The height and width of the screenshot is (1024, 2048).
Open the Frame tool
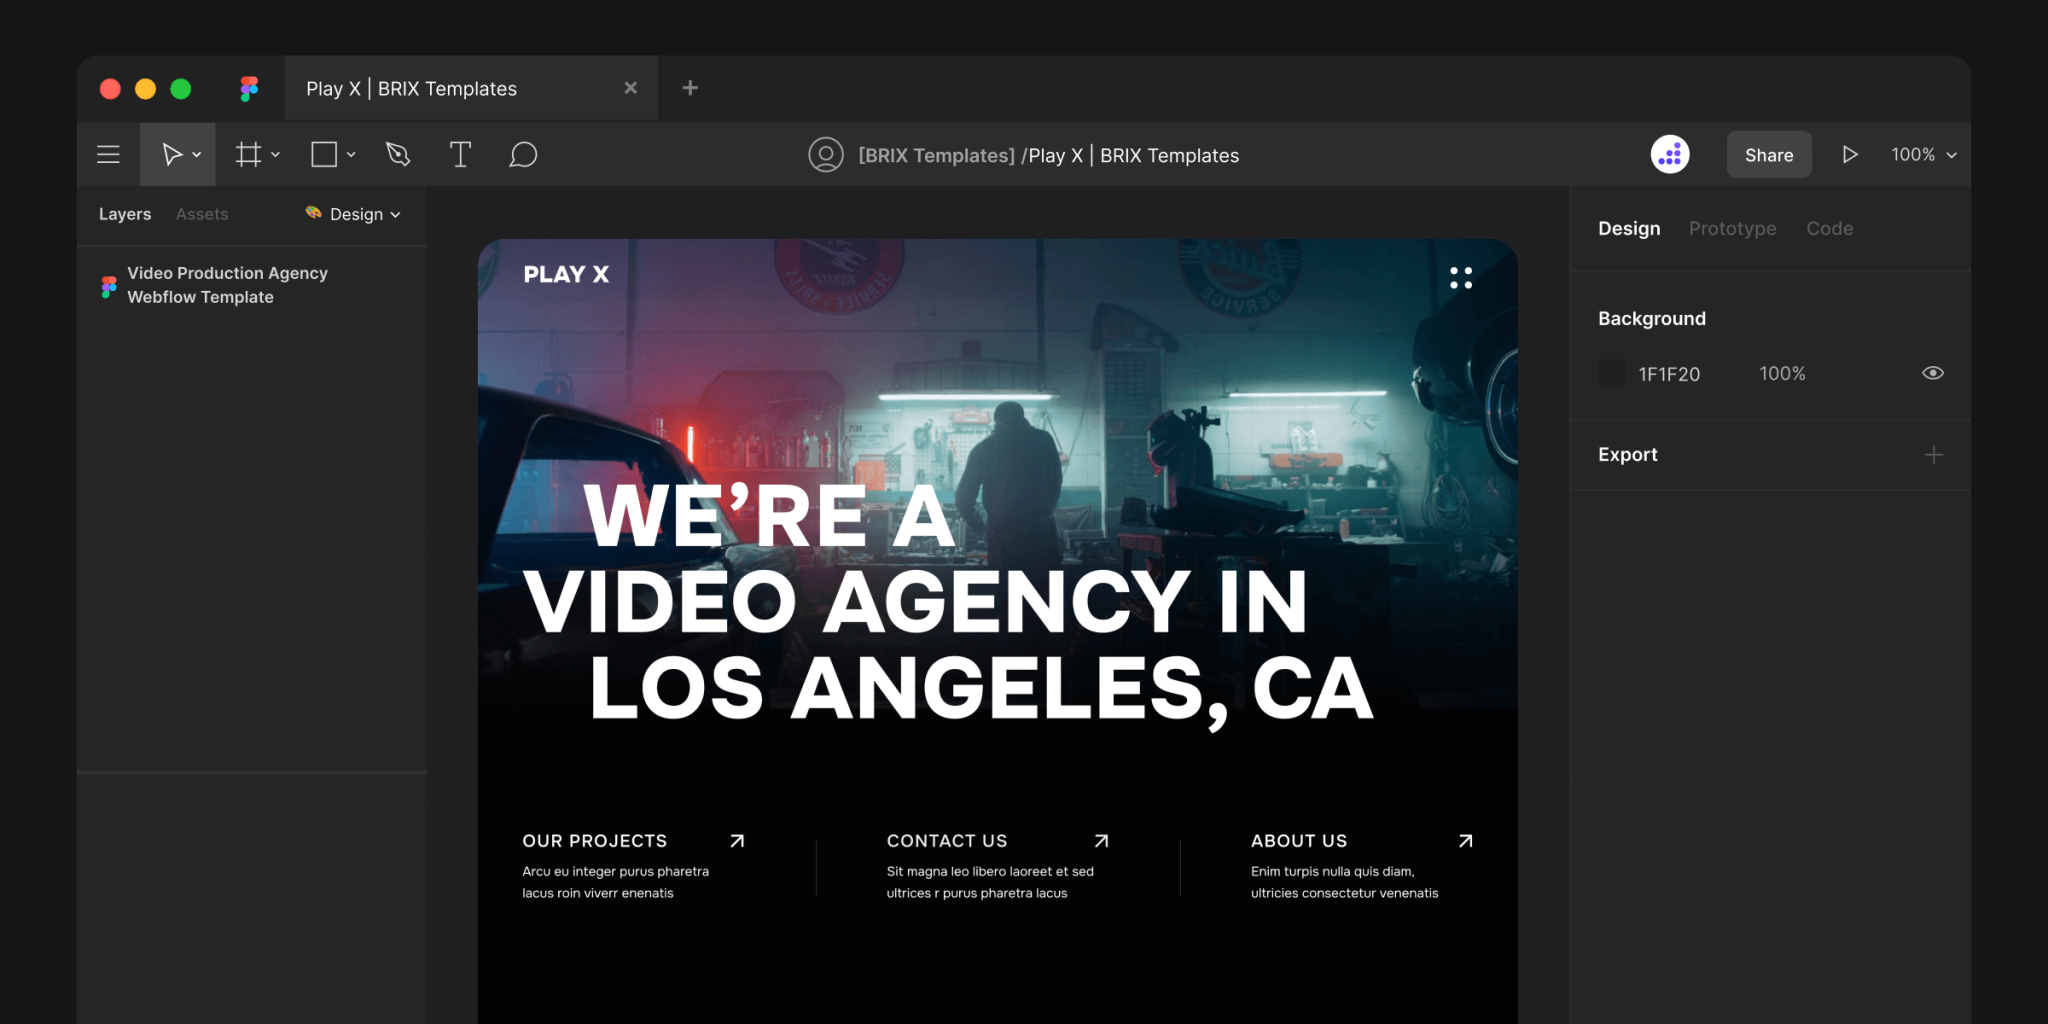pos(247,154)
